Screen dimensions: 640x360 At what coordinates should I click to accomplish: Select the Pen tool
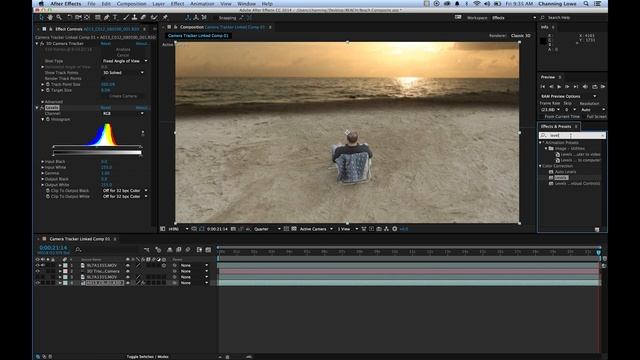[107, 18]
